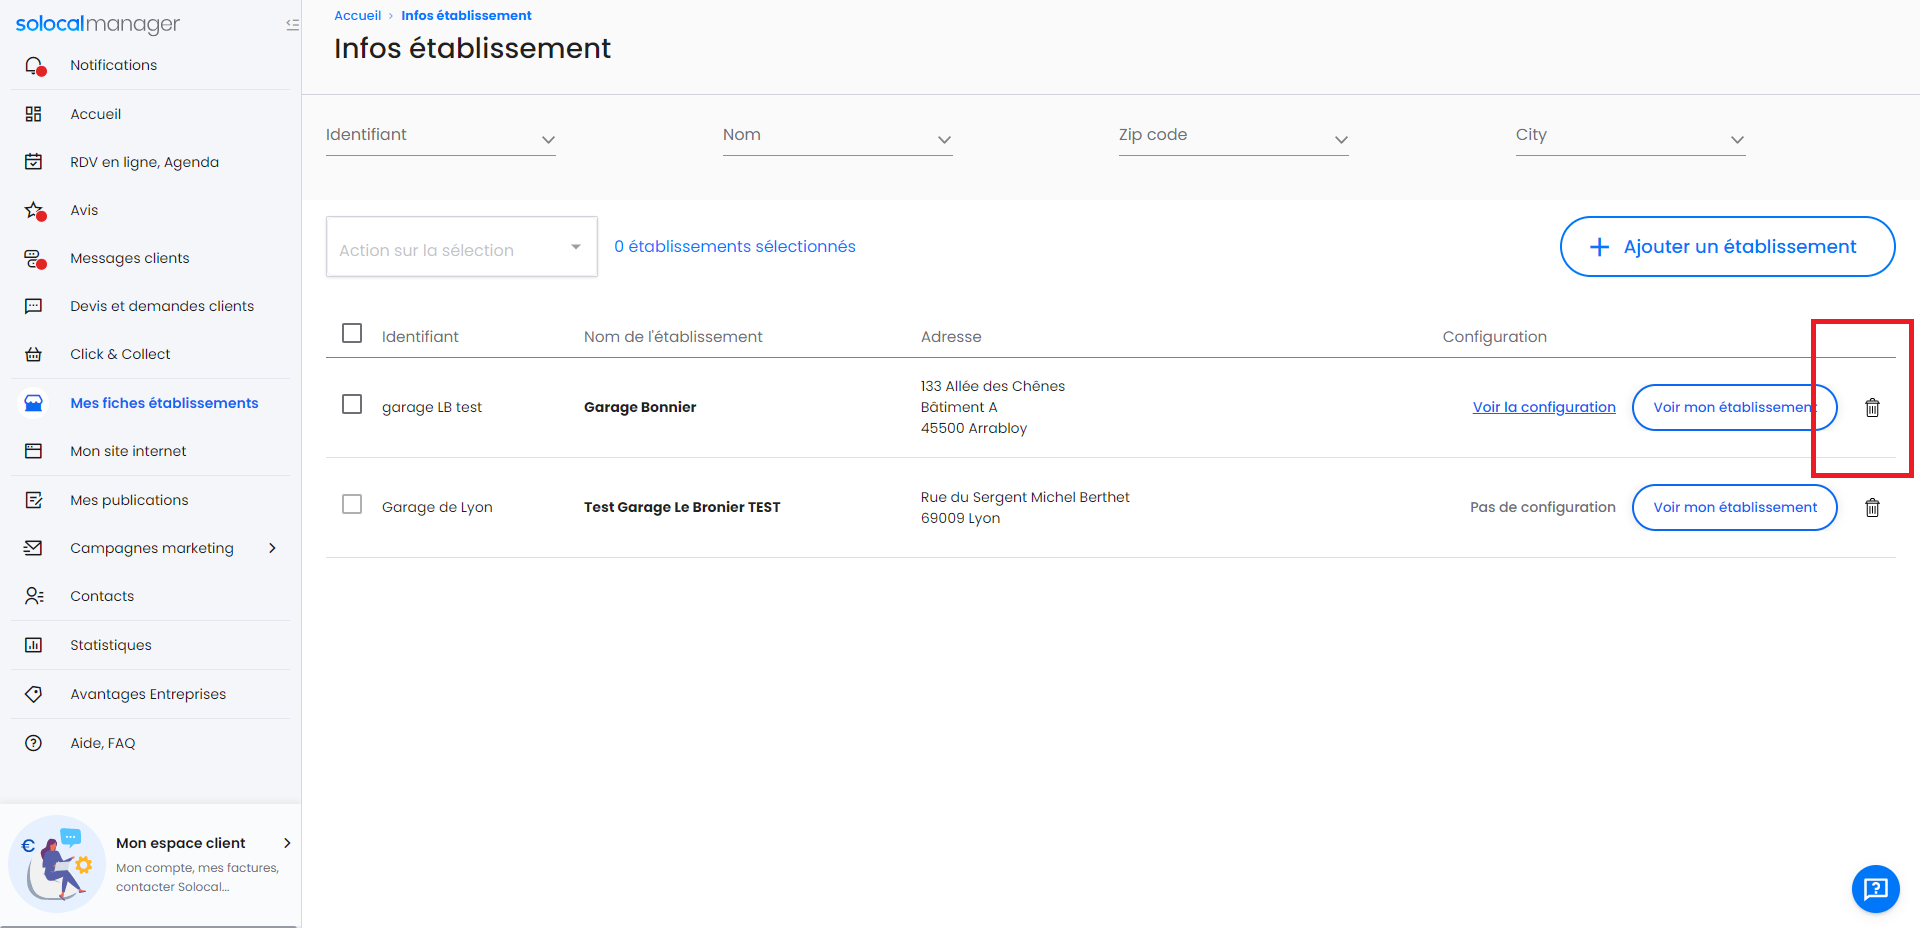Image resolution: width=1920 pixels, height=928 pixels.
Task: Open Mon site internet menu item
Action: coord(128,451)
